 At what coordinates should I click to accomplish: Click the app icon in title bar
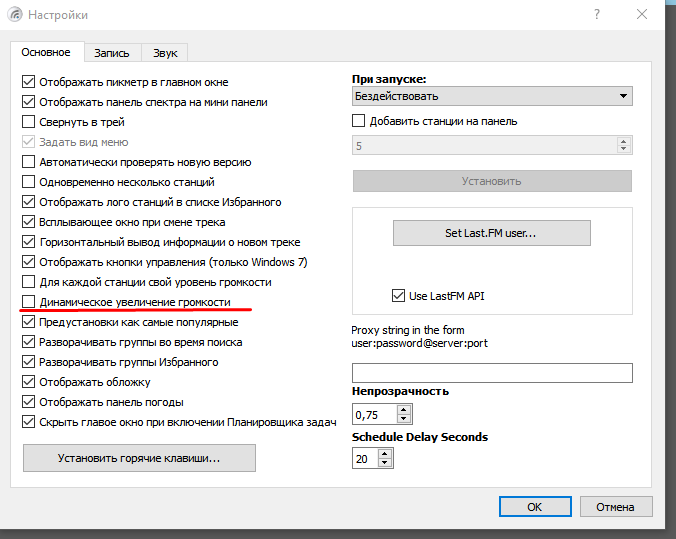[15, 15]
